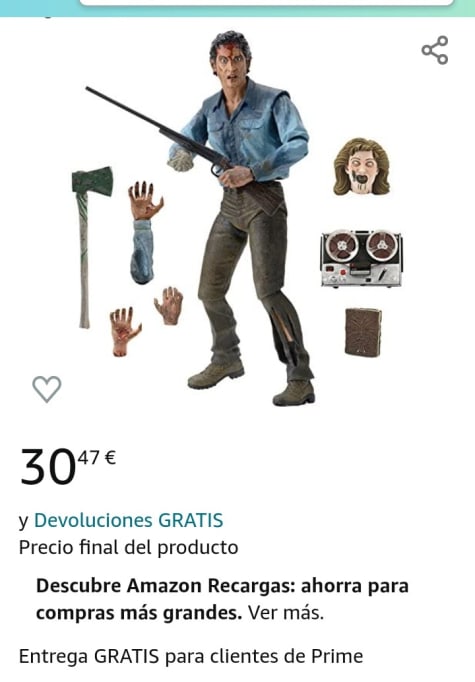This screenshot has width=475, height=682.
Task: Tap Entrega GRATIS para clientes de Prime
Action: [x=191, y=656]
